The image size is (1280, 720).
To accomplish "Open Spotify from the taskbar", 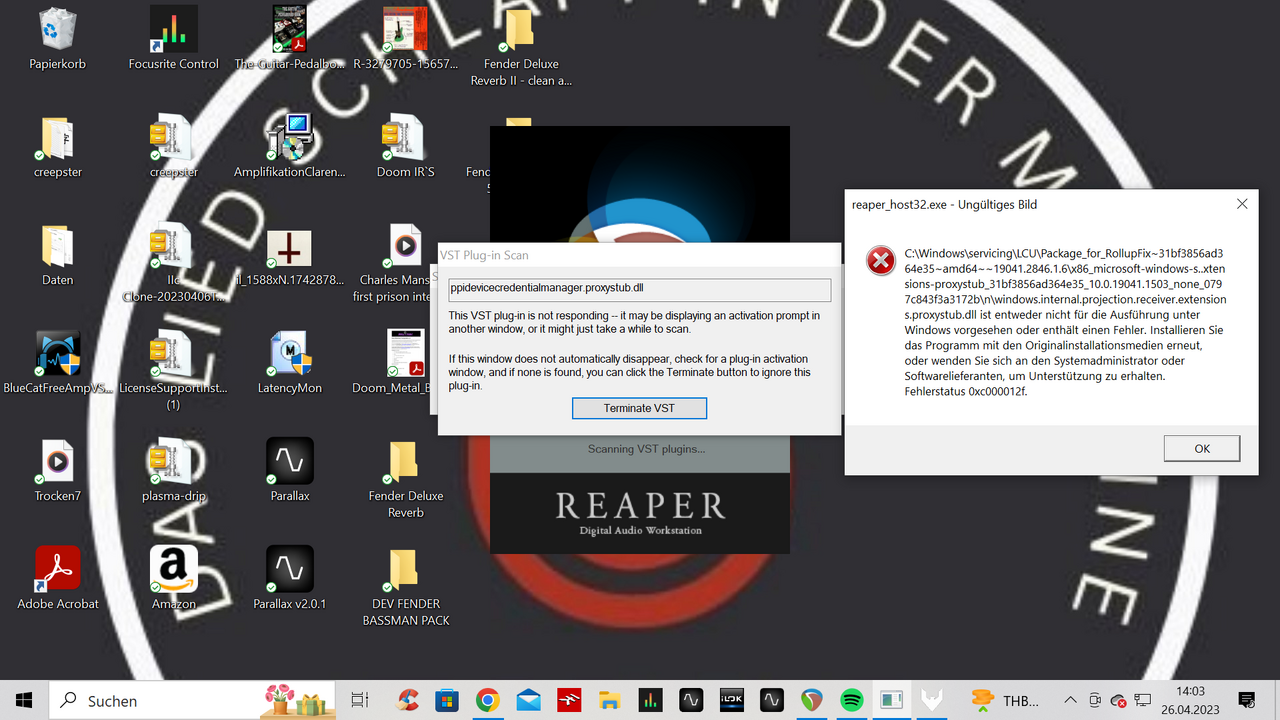I will click(852, 700).
